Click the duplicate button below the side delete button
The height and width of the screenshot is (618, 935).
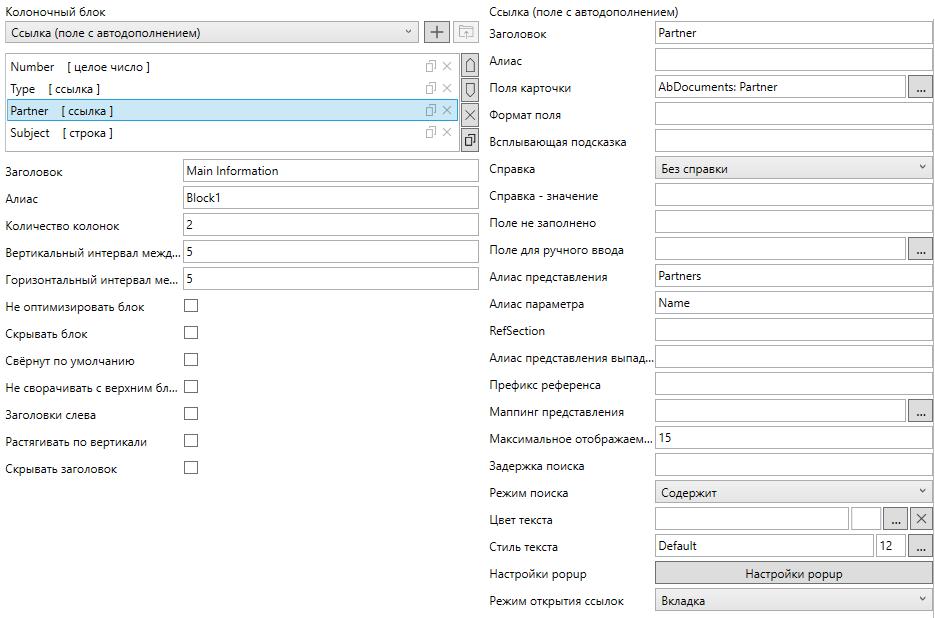click(470, 139)
